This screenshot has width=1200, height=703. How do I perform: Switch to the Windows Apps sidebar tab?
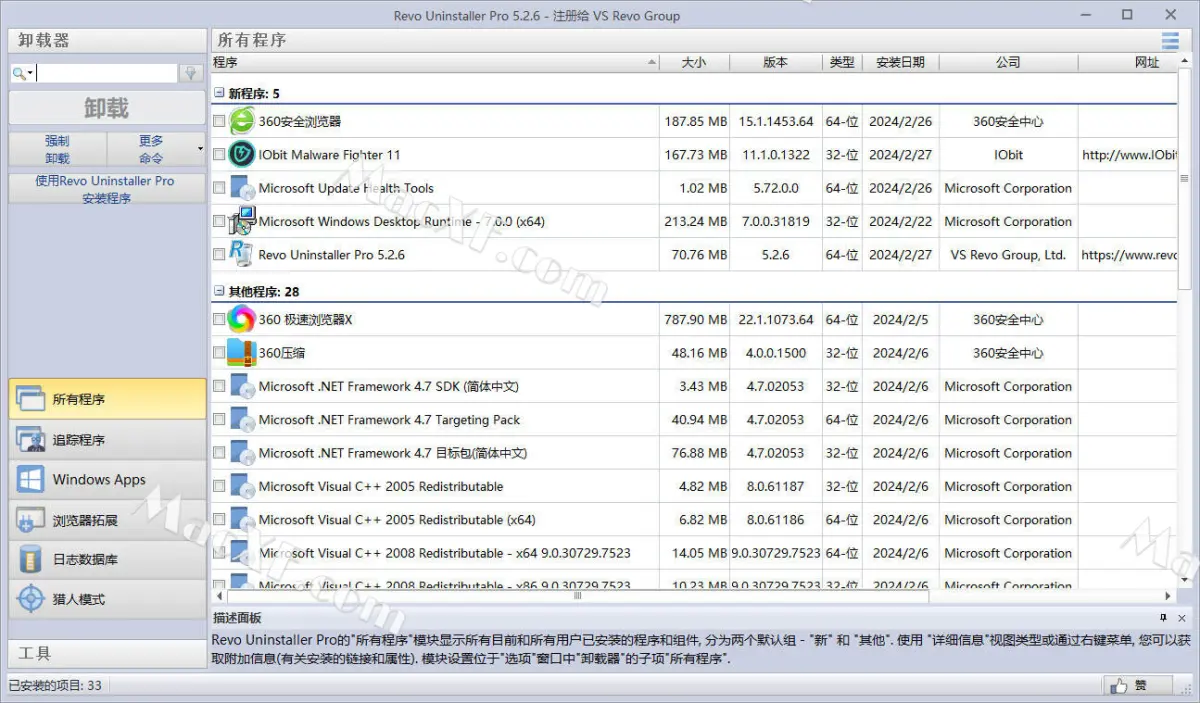pyautogui.click(x=107, y=479)
